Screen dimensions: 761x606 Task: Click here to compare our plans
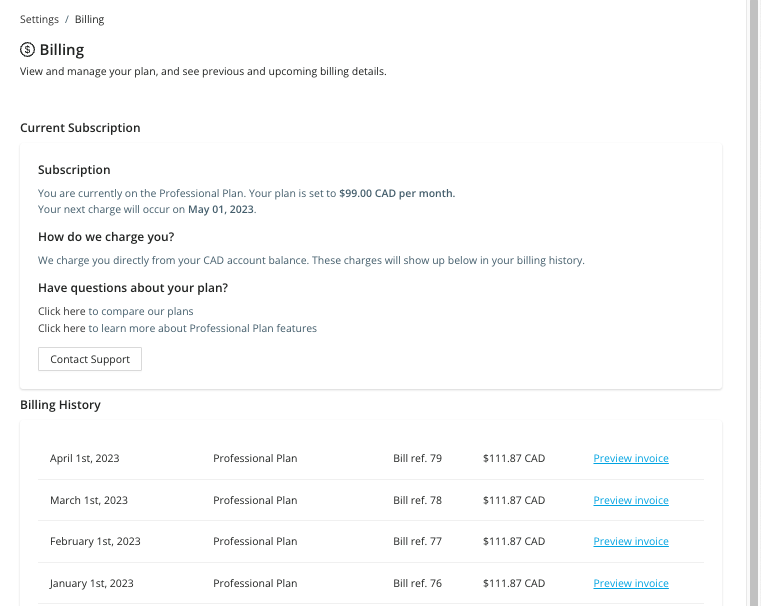coord(62,311)
